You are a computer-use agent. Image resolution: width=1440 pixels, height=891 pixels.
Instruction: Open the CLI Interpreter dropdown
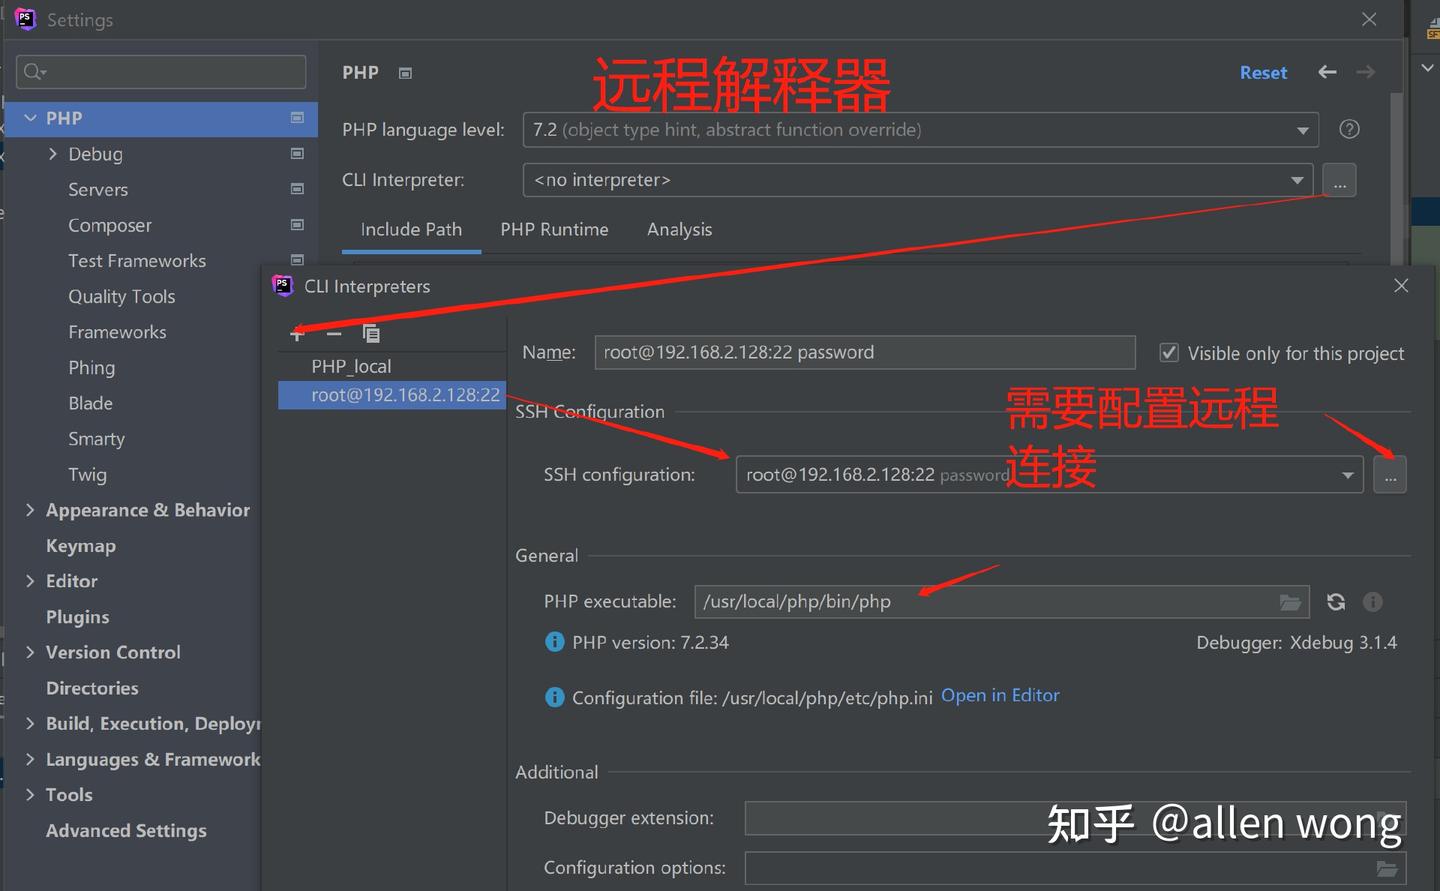[1297, 180]
